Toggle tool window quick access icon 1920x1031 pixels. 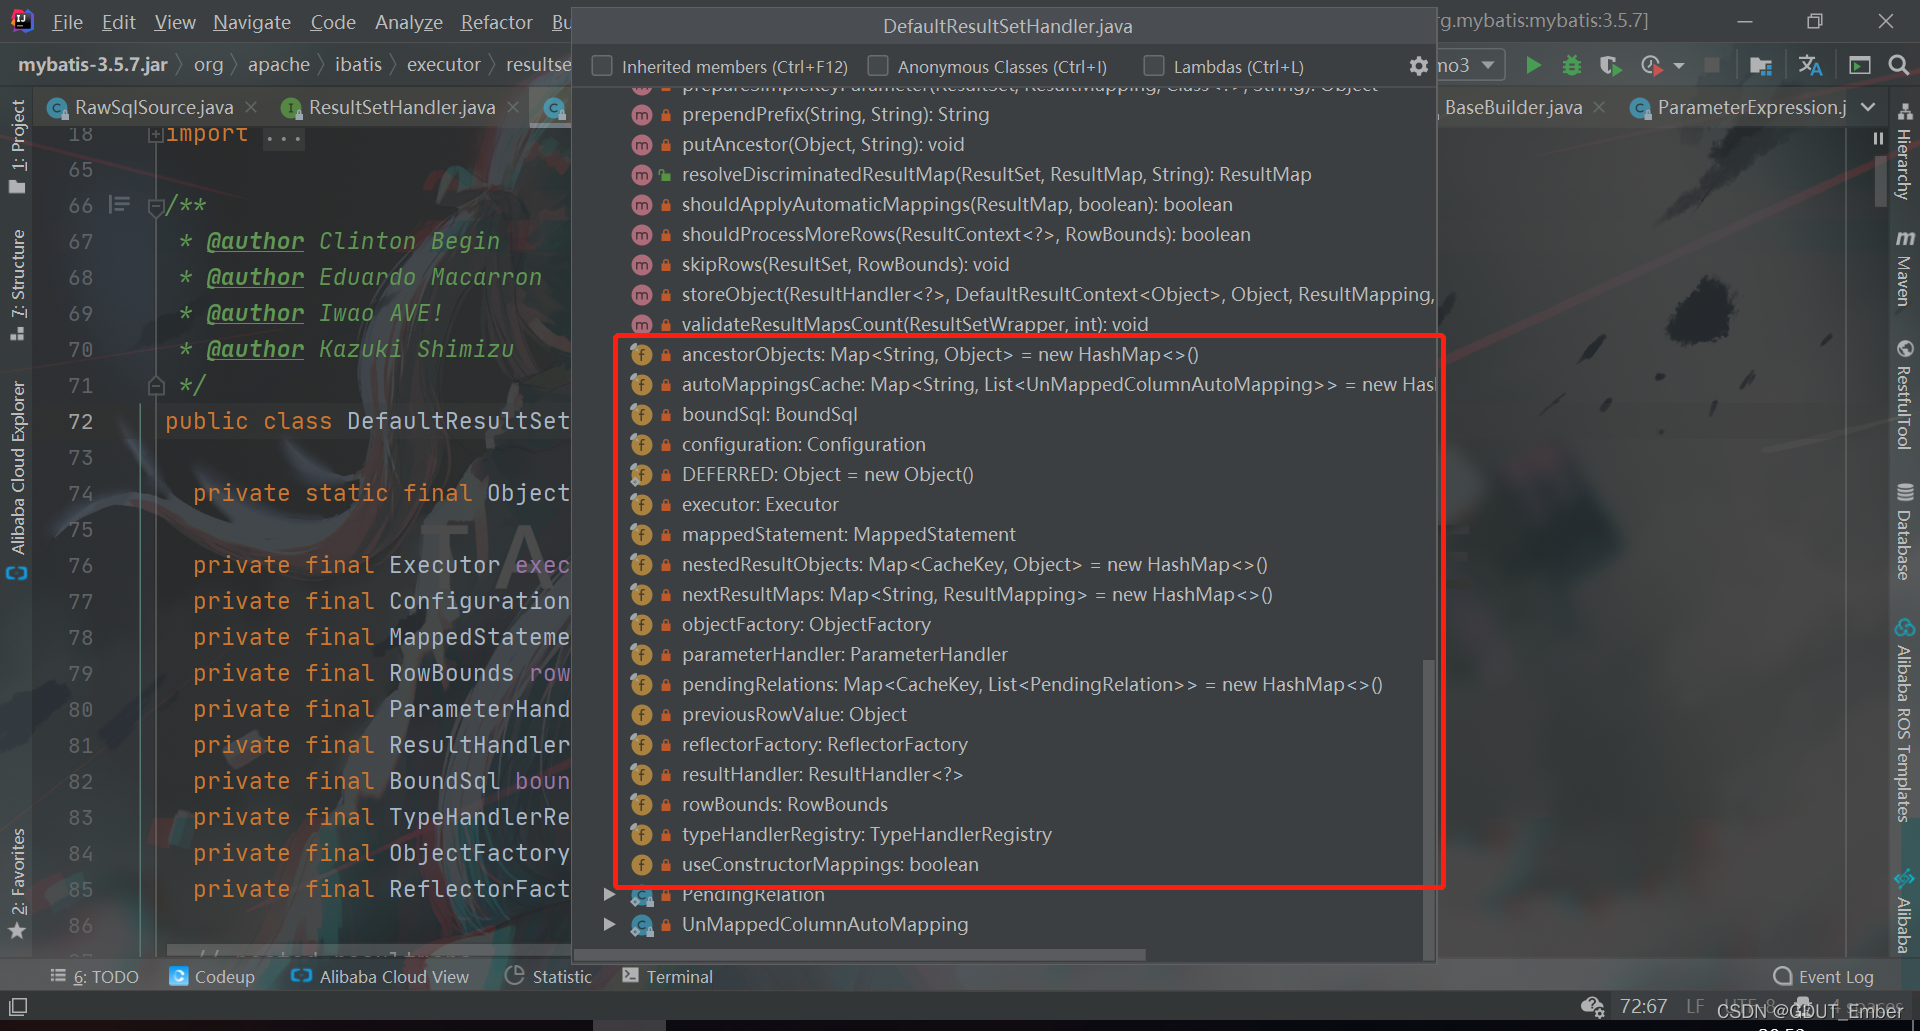[18, 1006]
